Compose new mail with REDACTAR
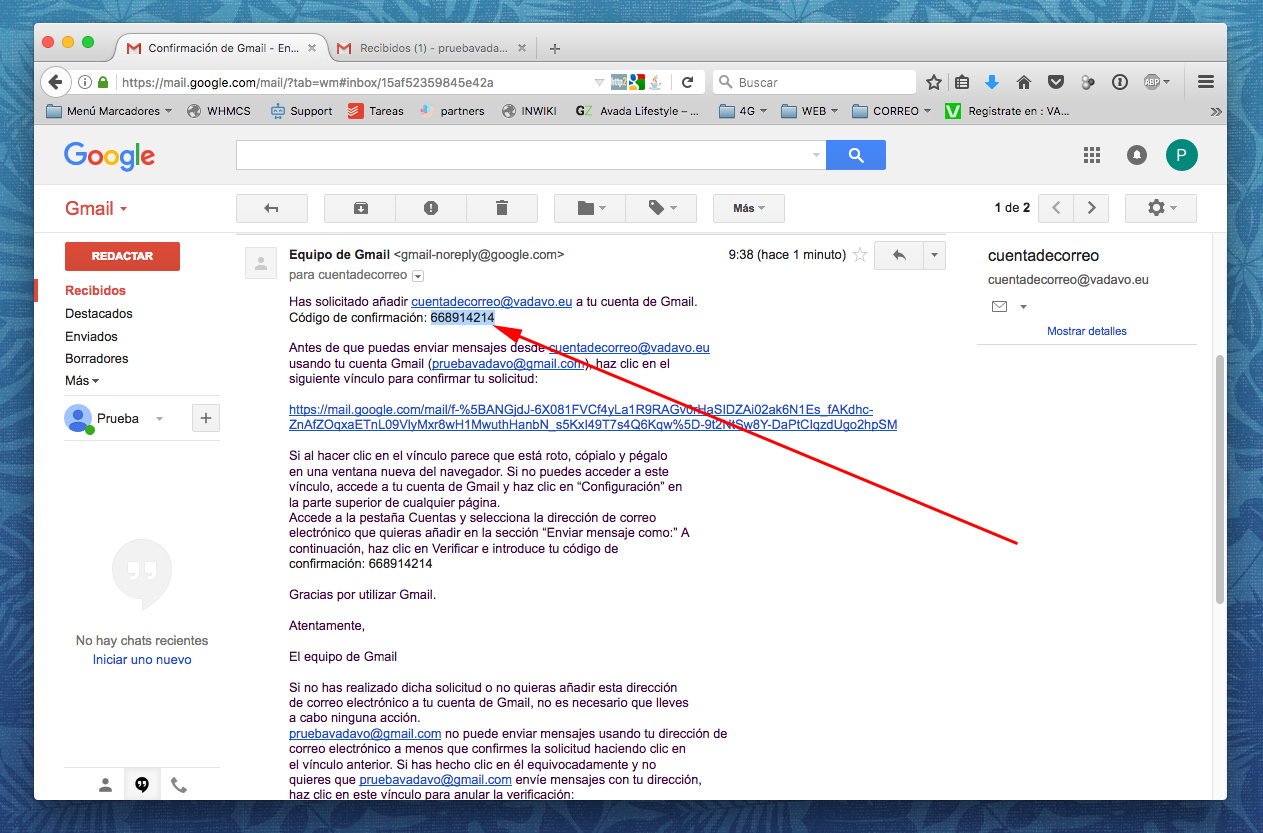The image size is (1263, 833). 122,256
